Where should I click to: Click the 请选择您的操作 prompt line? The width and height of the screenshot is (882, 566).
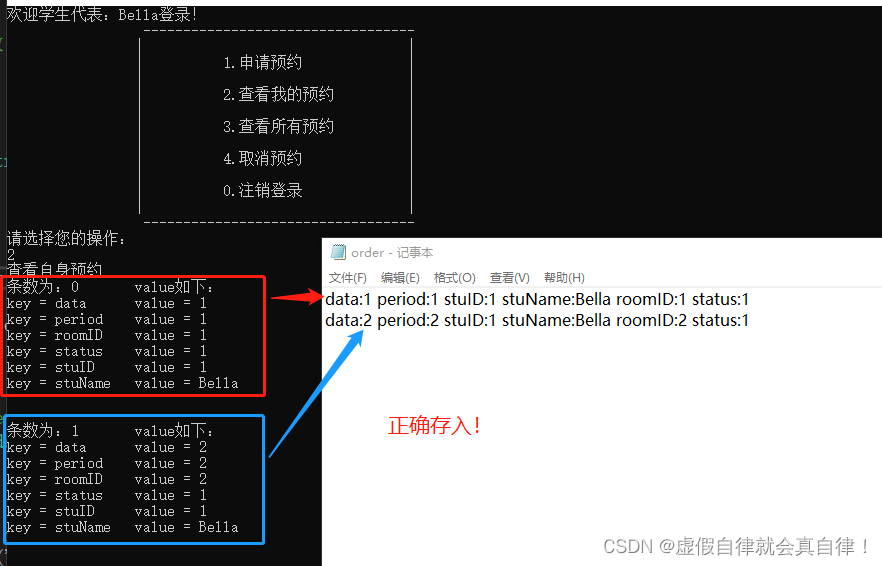tap(66, 239)
